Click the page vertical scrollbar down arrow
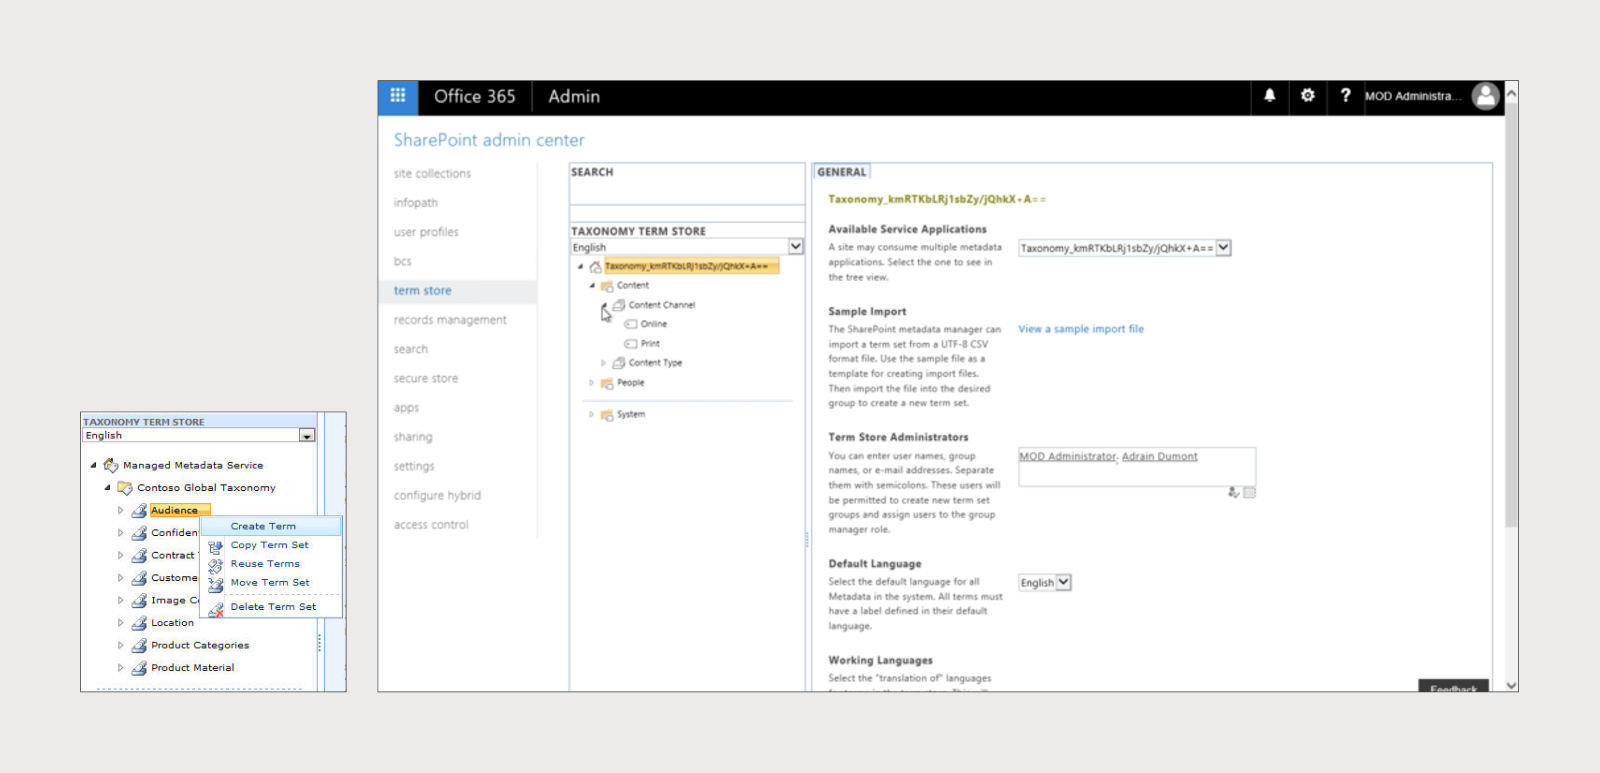 point(1511,685)
